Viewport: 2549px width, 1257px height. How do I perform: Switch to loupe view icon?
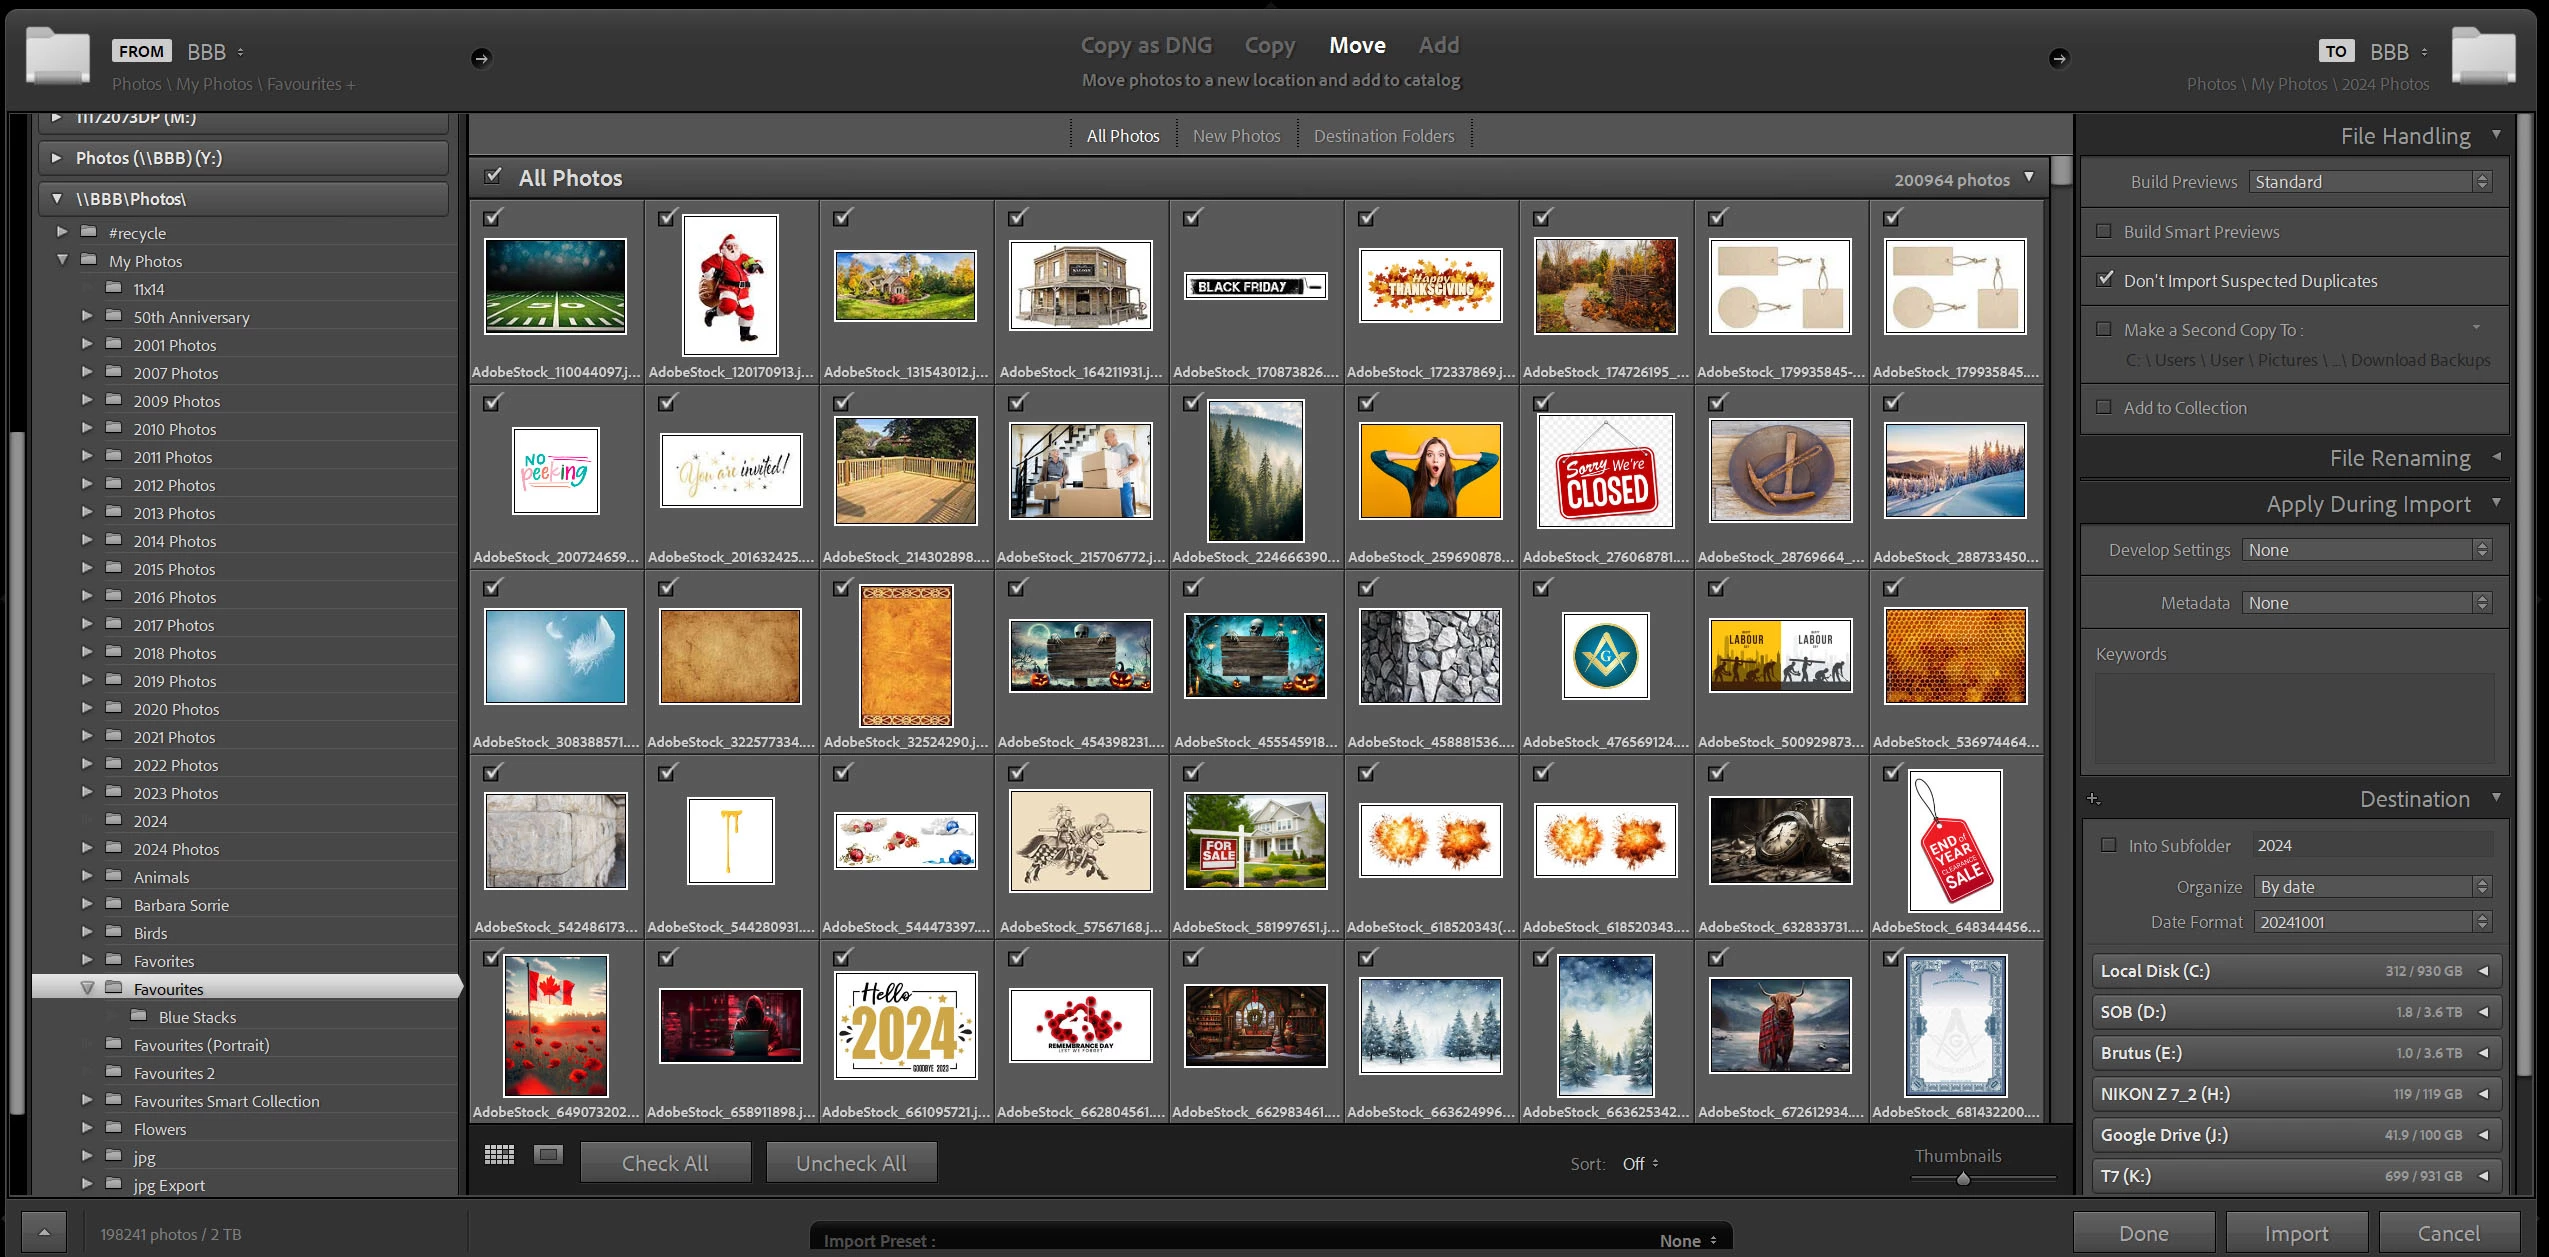point(548,1155)
